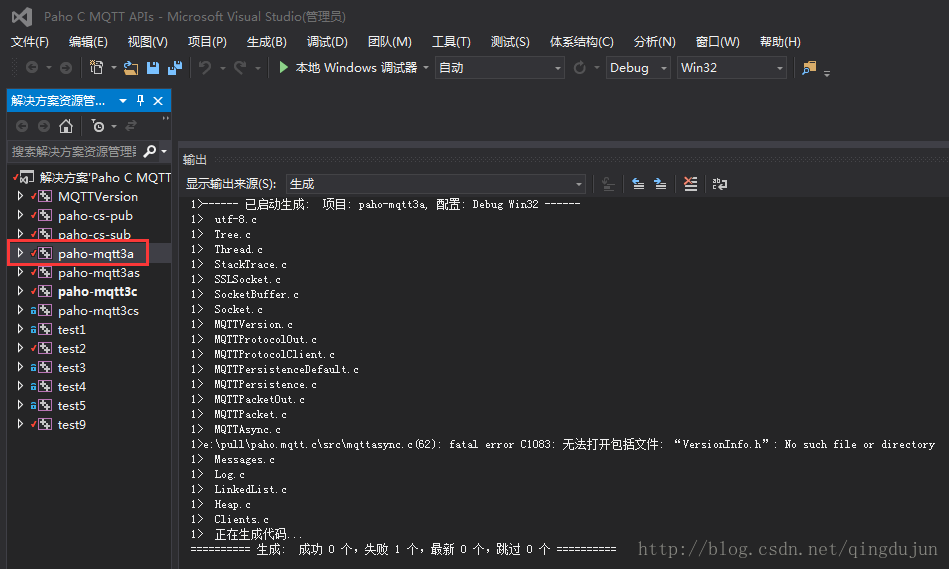
Task: Open the 团队(M) menu
Action: [389, 42]
